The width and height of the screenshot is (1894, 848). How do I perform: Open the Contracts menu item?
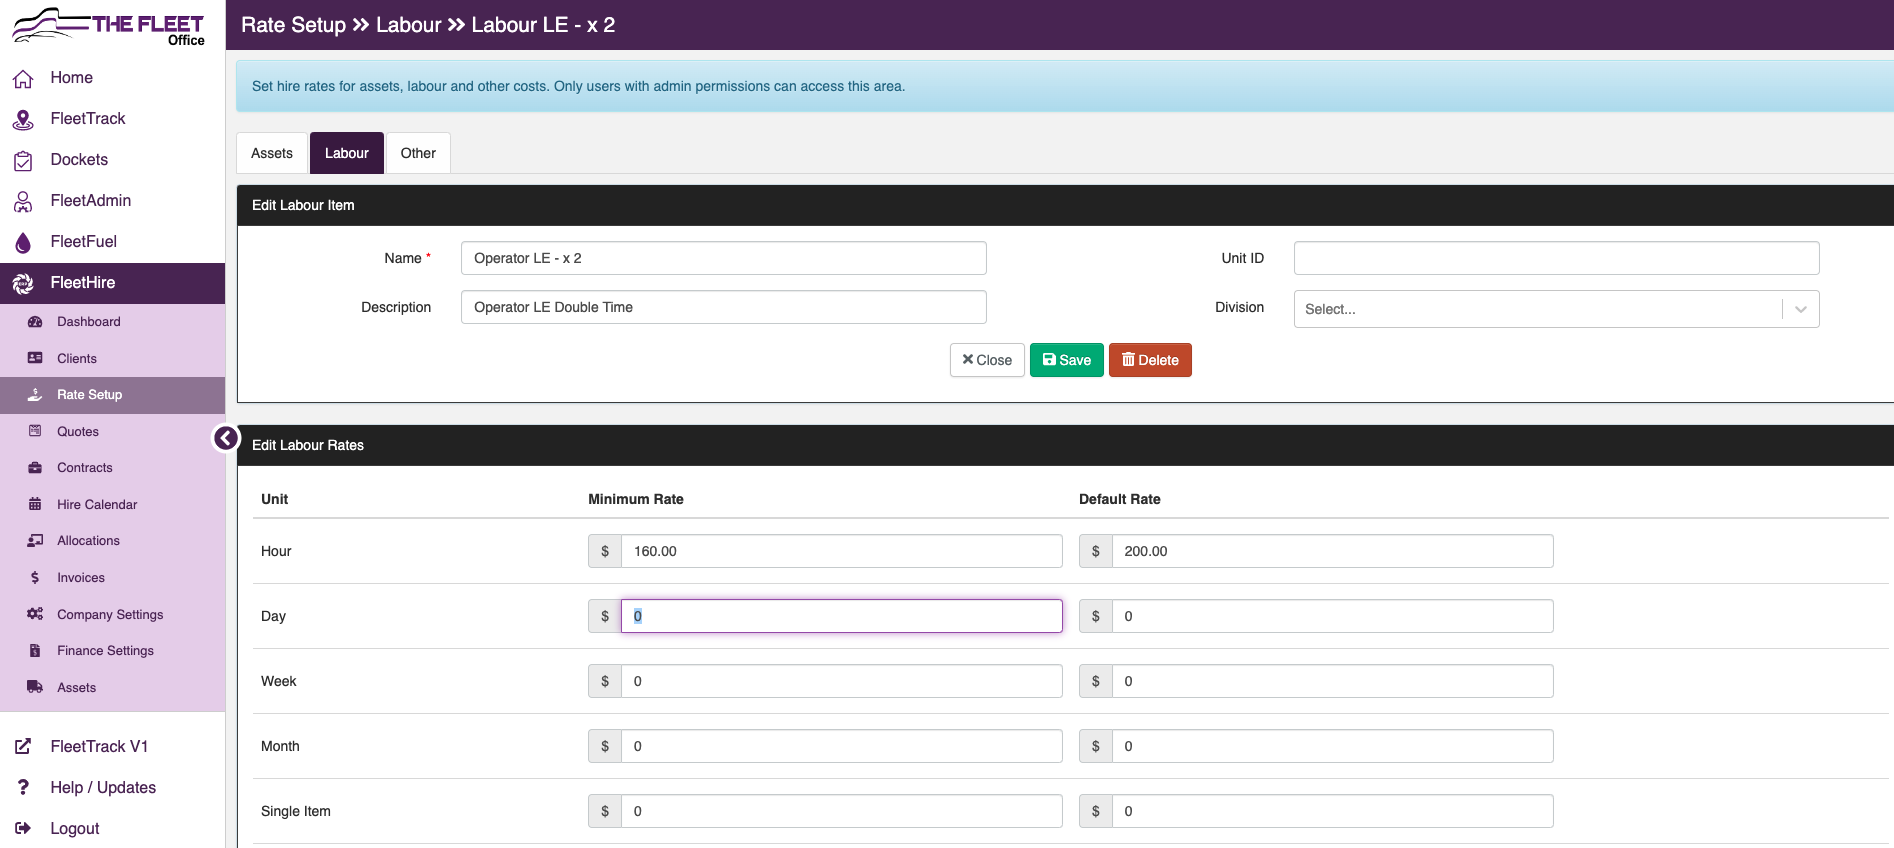pyautogui.click(x=112, y=468)
